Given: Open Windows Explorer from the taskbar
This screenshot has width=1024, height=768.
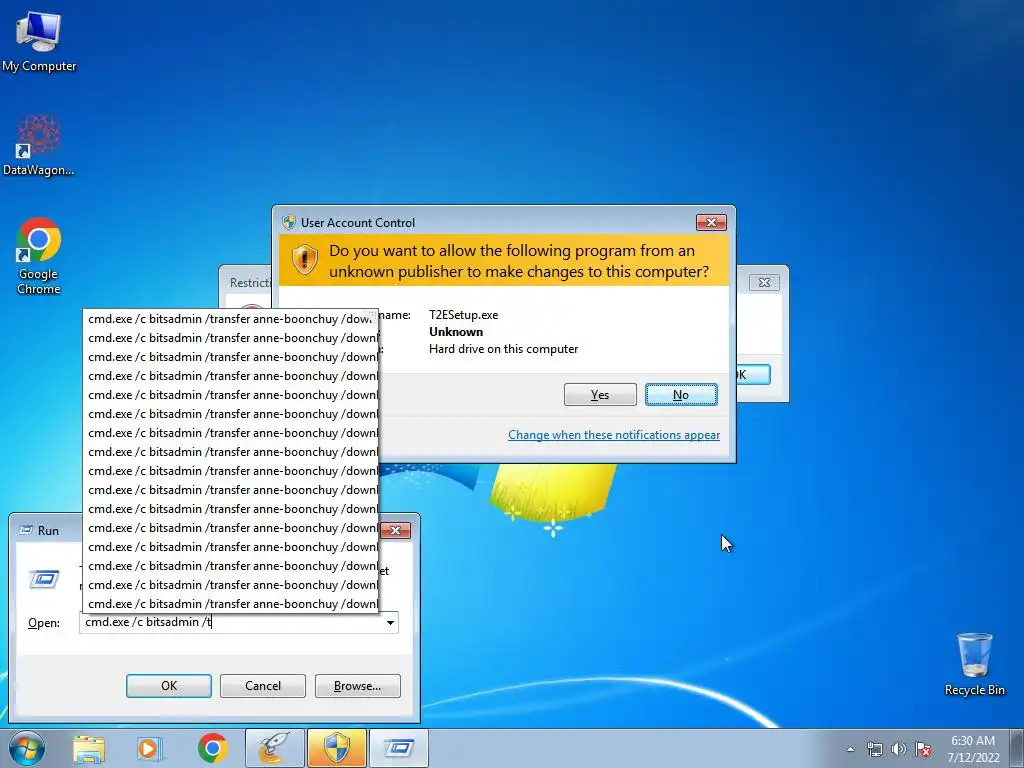Looking at the screenshot, I should click(x=89, y=748).
